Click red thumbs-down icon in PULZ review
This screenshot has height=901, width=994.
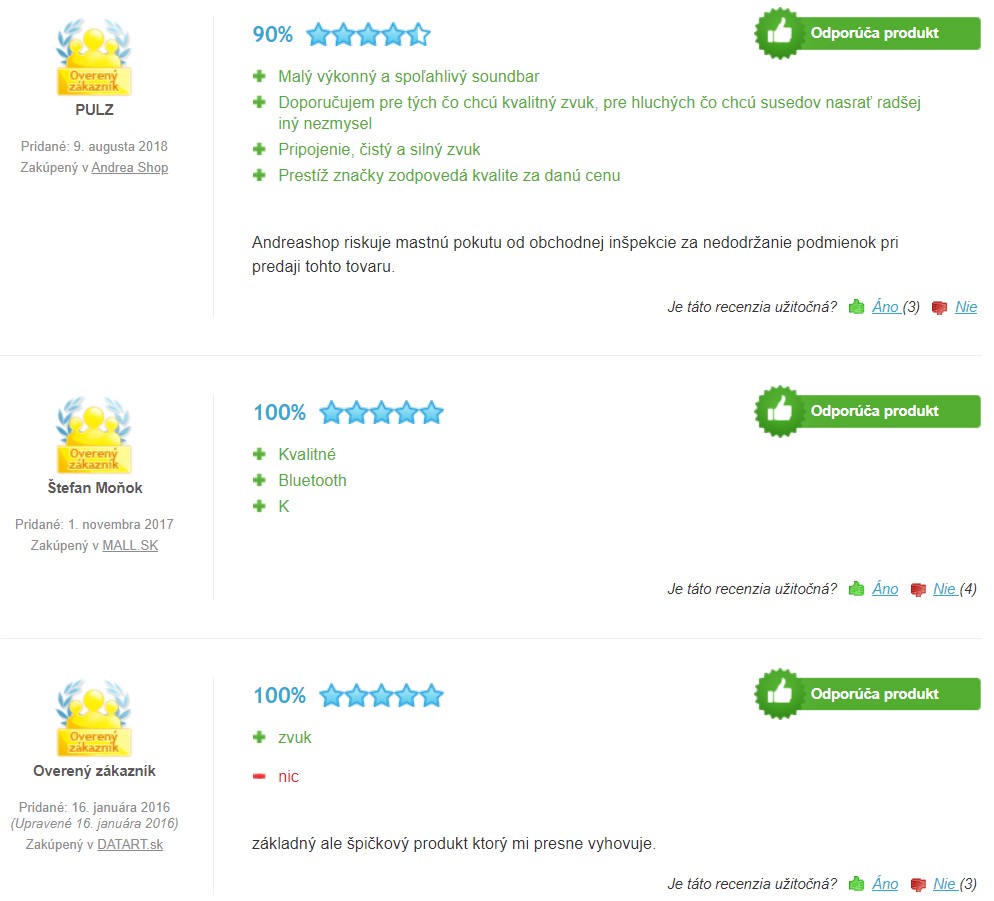coord(939,308)
